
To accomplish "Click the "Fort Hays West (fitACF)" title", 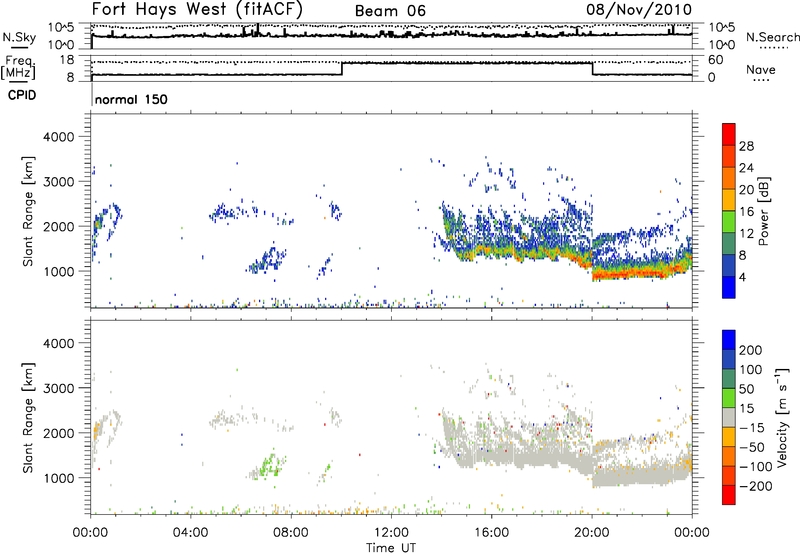I will (197, 9).
